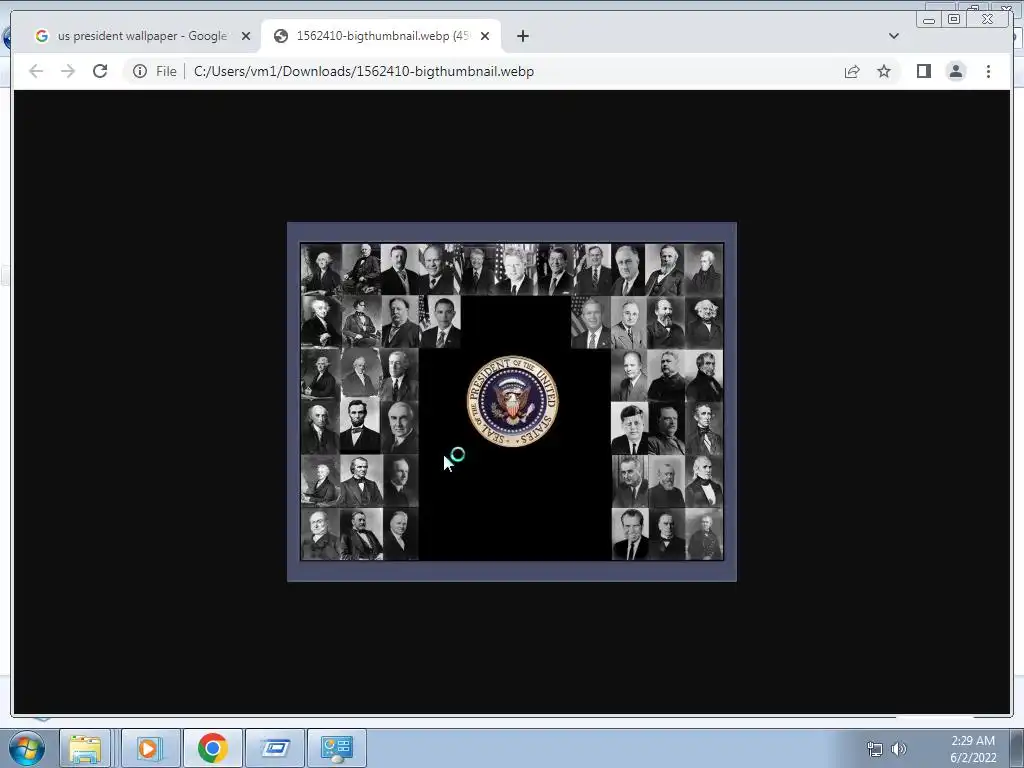Click the address bar file path

tap(364, 71)
